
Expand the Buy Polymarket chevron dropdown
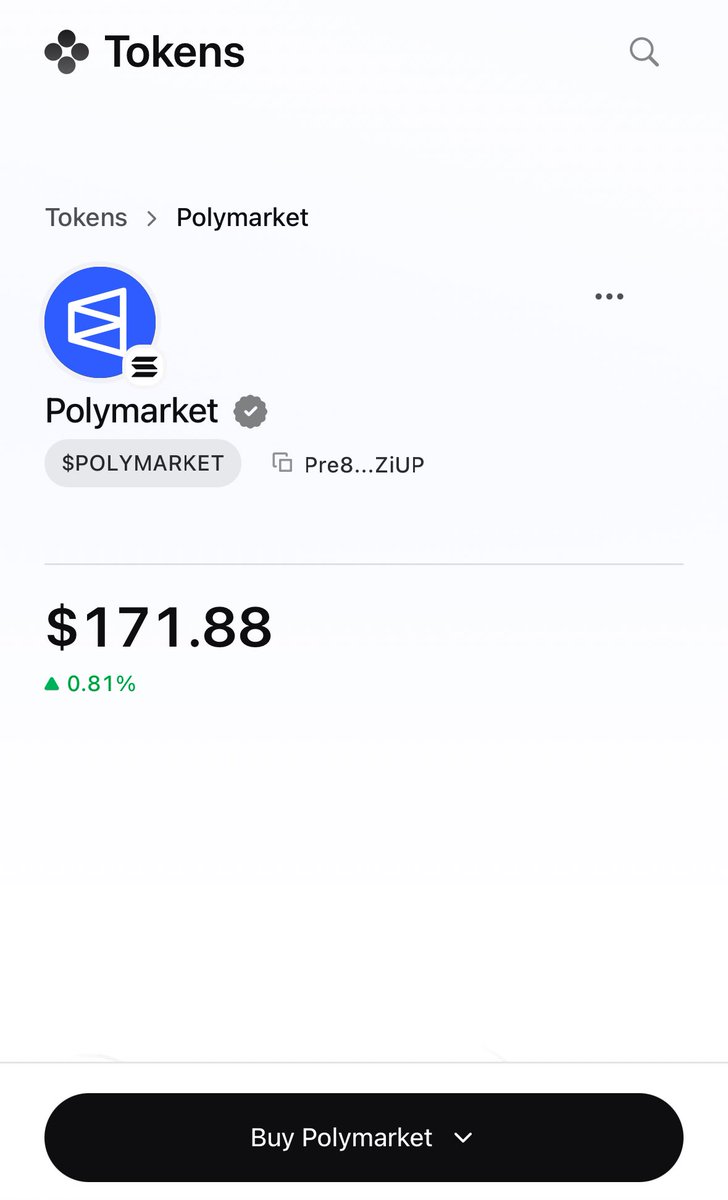coord(462,1137)
